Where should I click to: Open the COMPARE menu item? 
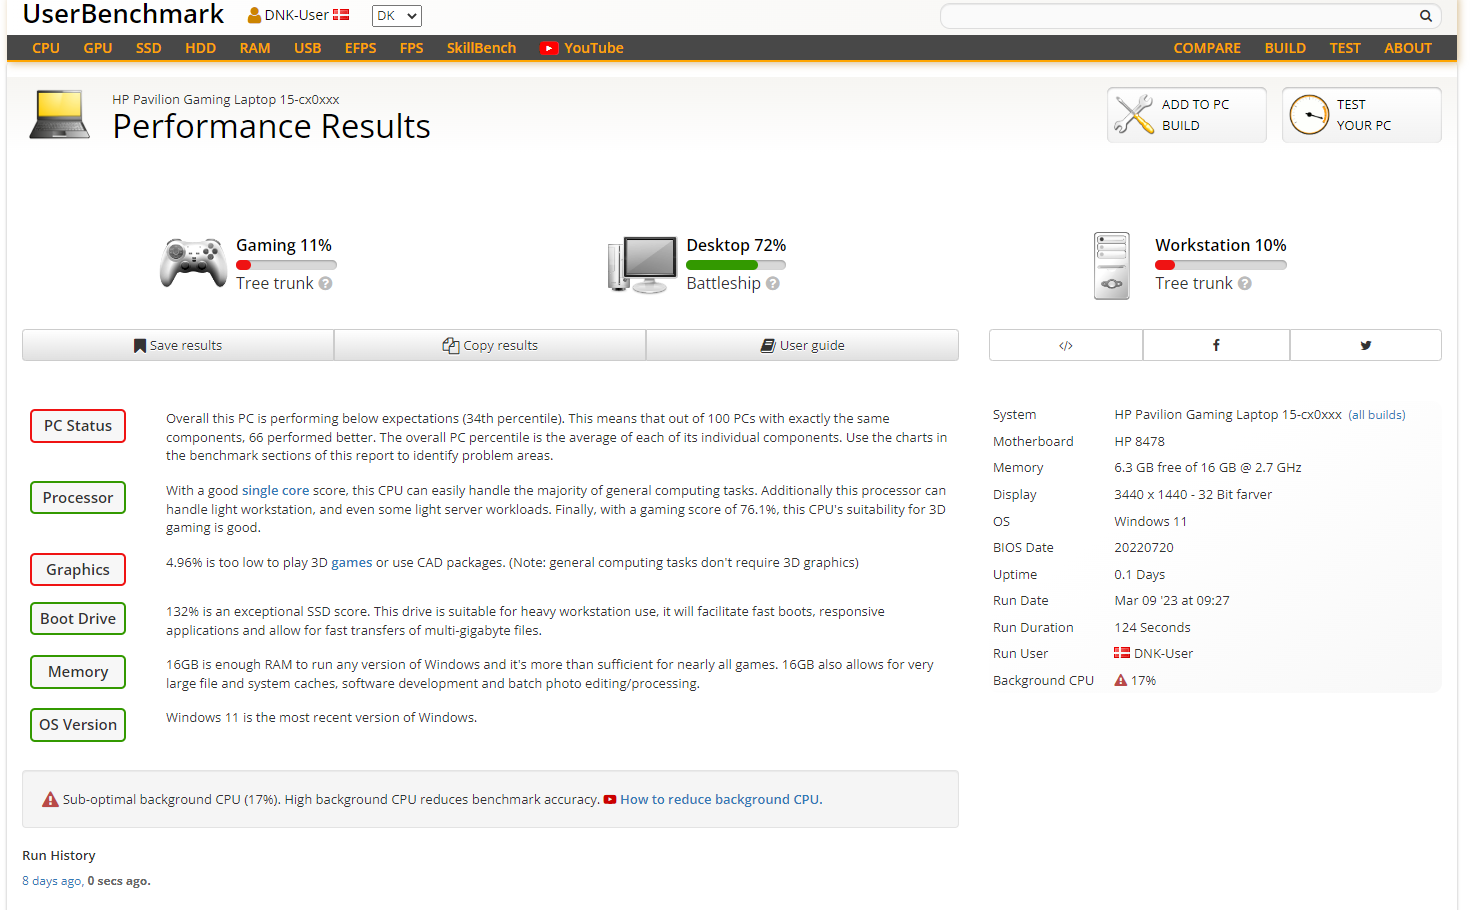coord(1206,48)
